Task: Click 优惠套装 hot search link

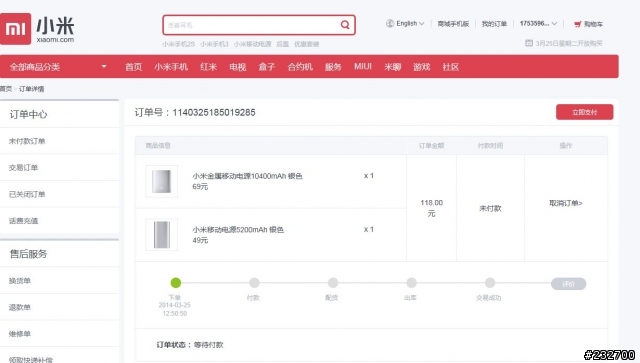Action: (307, 44)
